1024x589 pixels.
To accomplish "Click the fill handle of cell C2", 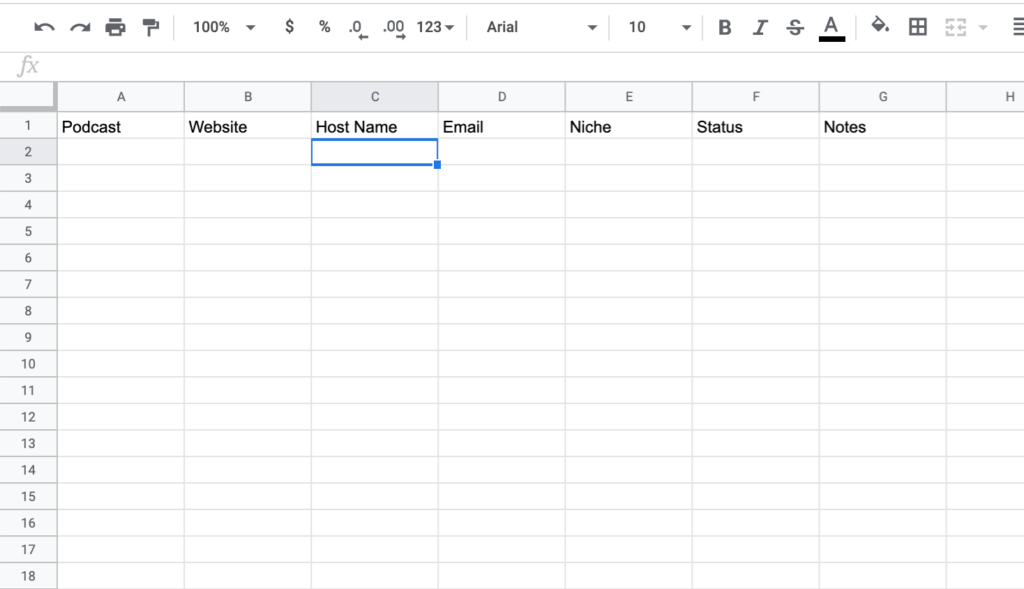I will [x=438, y=165].
